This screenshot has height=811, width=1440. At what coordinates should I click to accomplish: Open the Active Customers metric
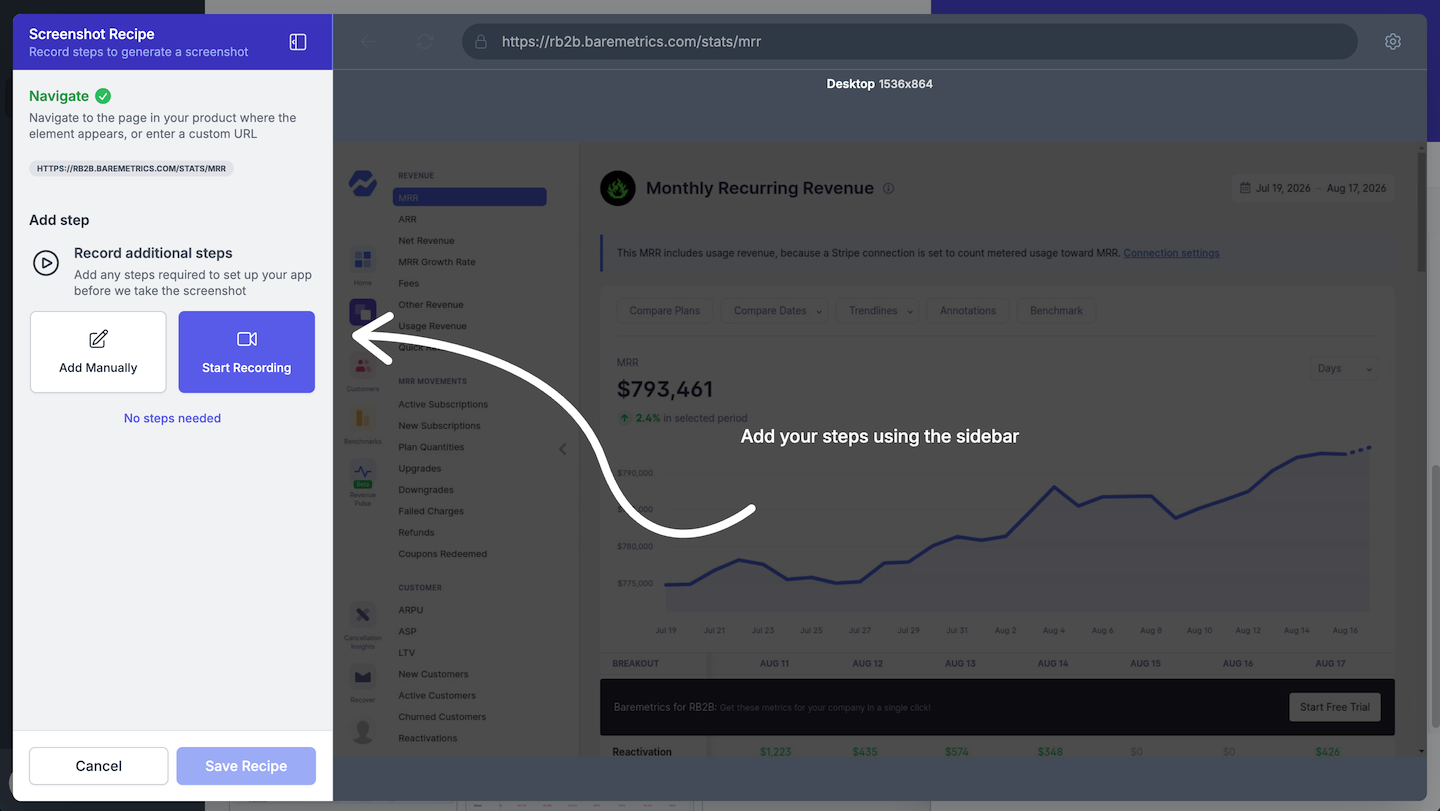[437, 696]
